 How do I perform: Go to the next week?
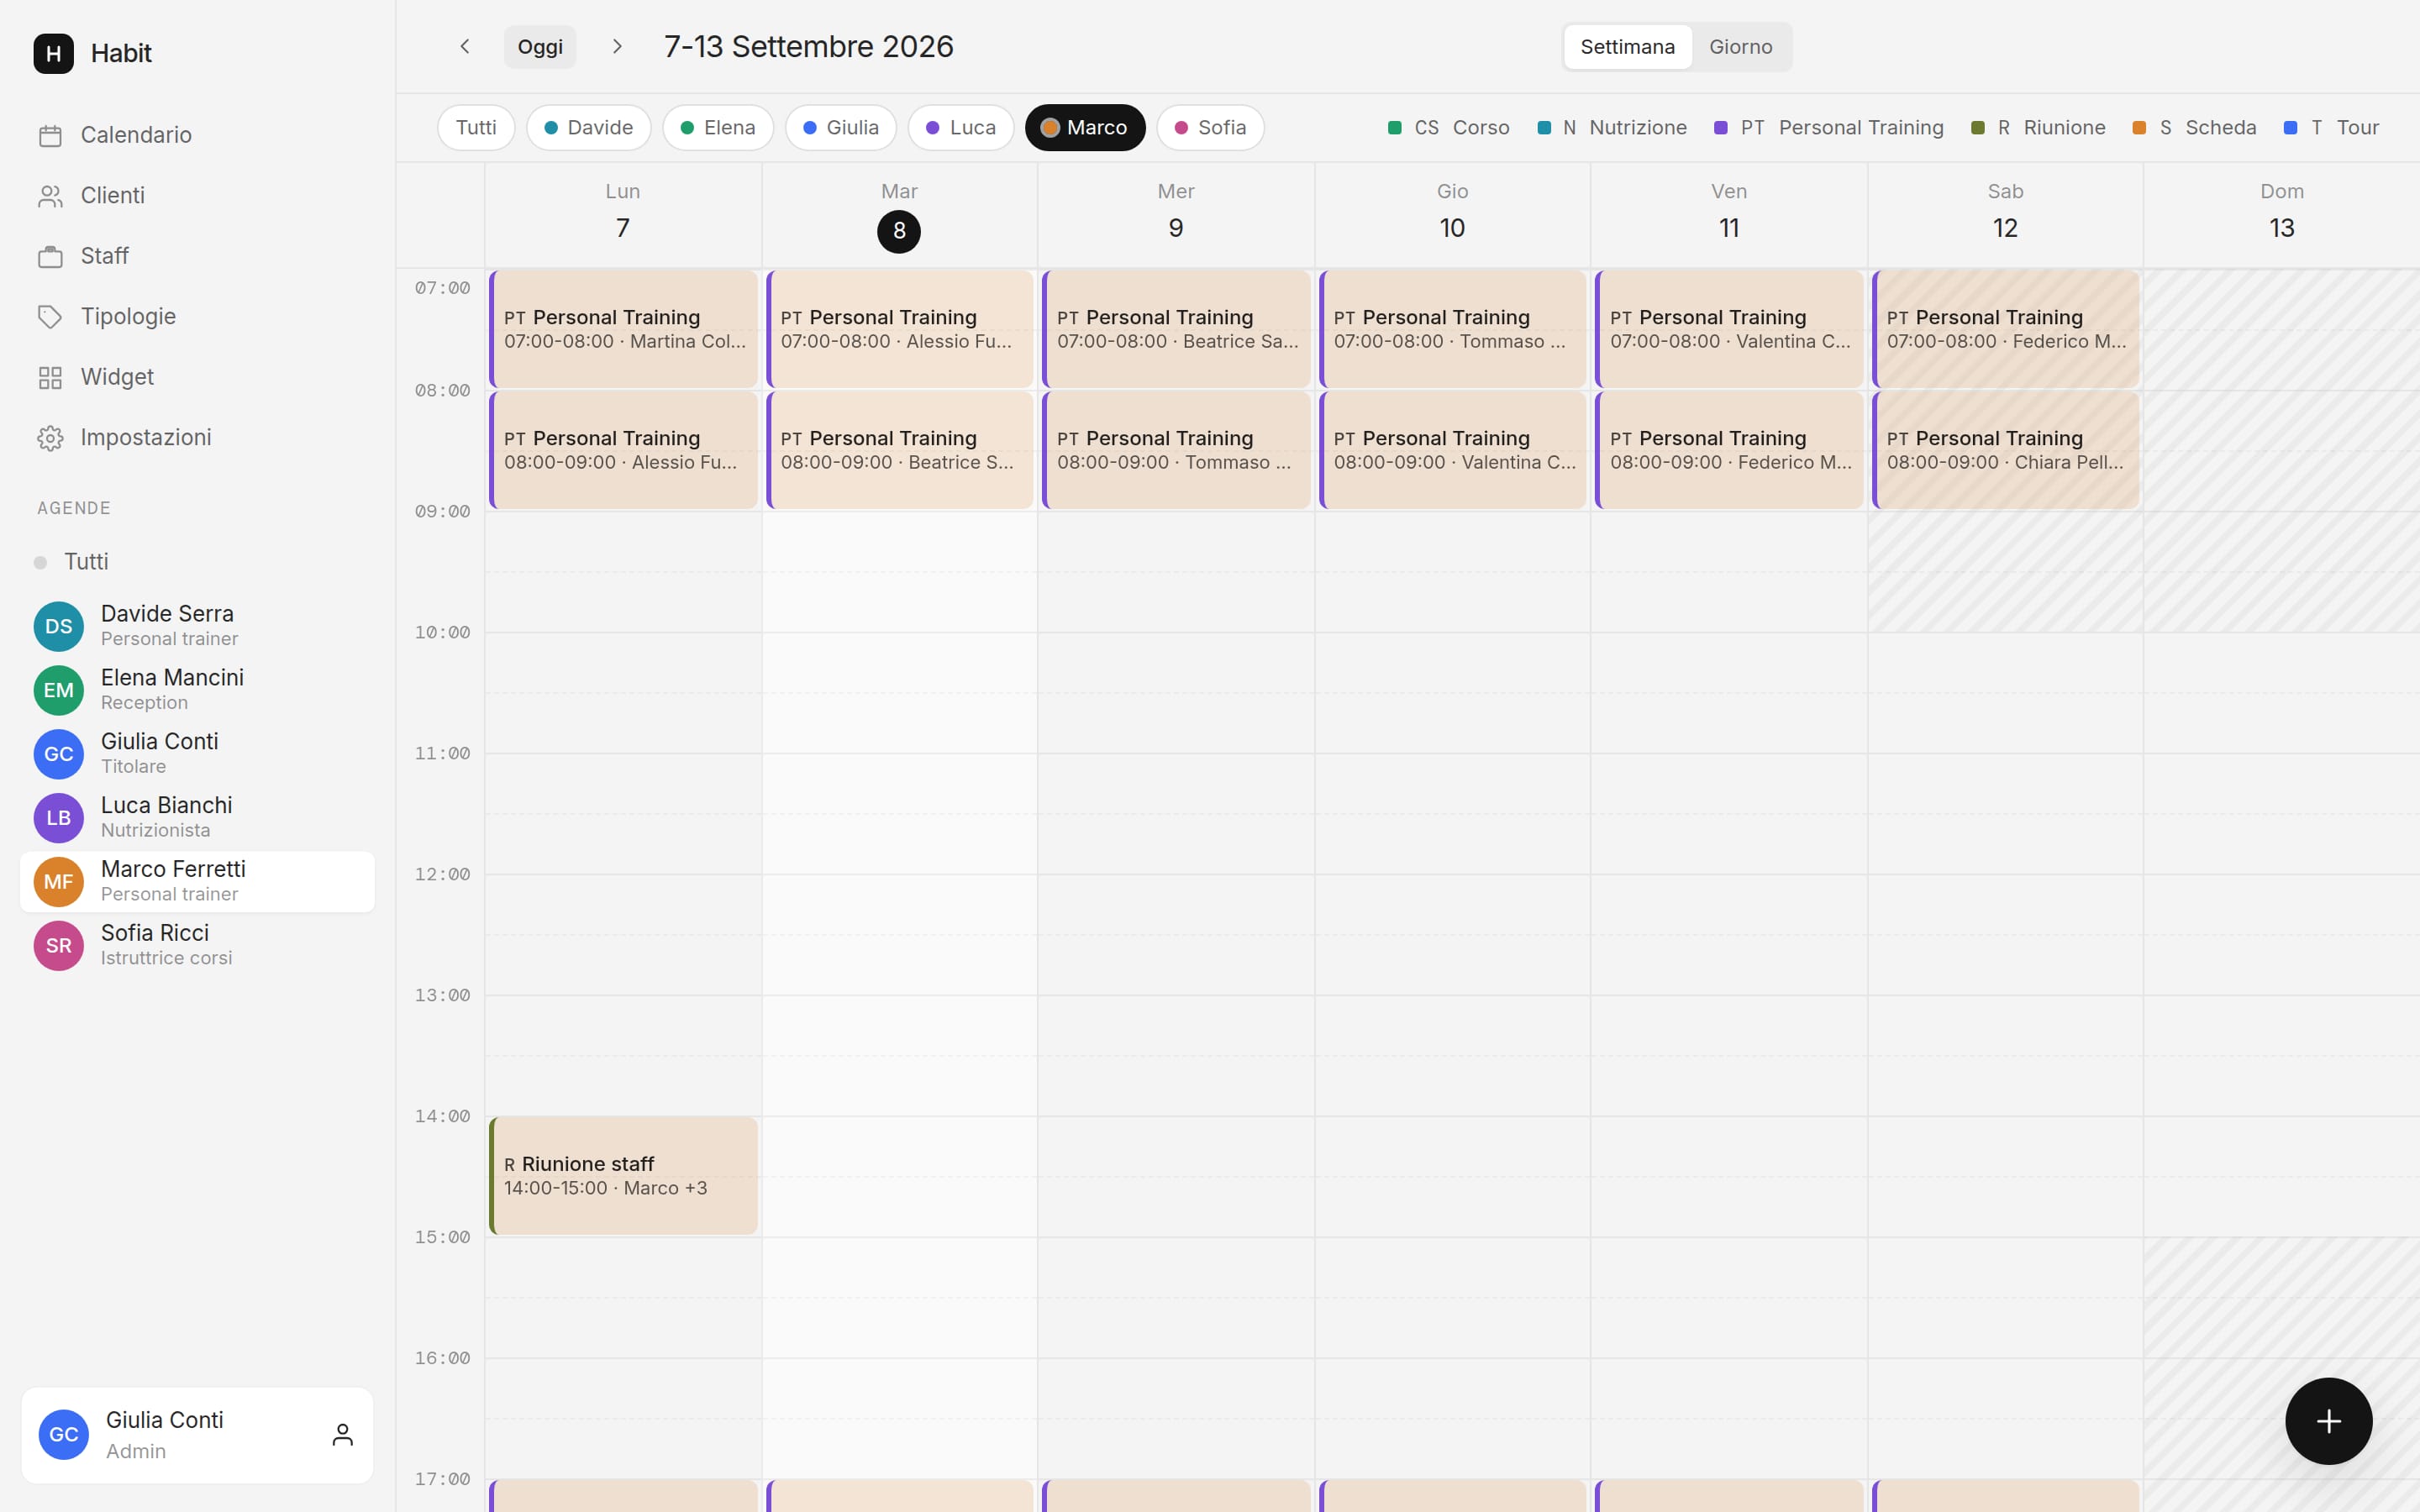tap(617, 47)
